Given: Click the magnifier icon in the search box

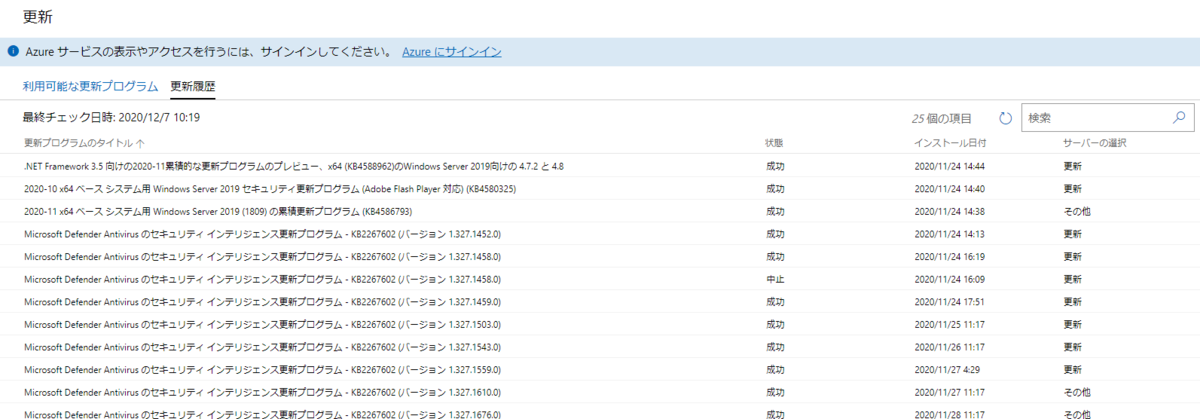Looking at the screenshot, I should point(1178,117).
